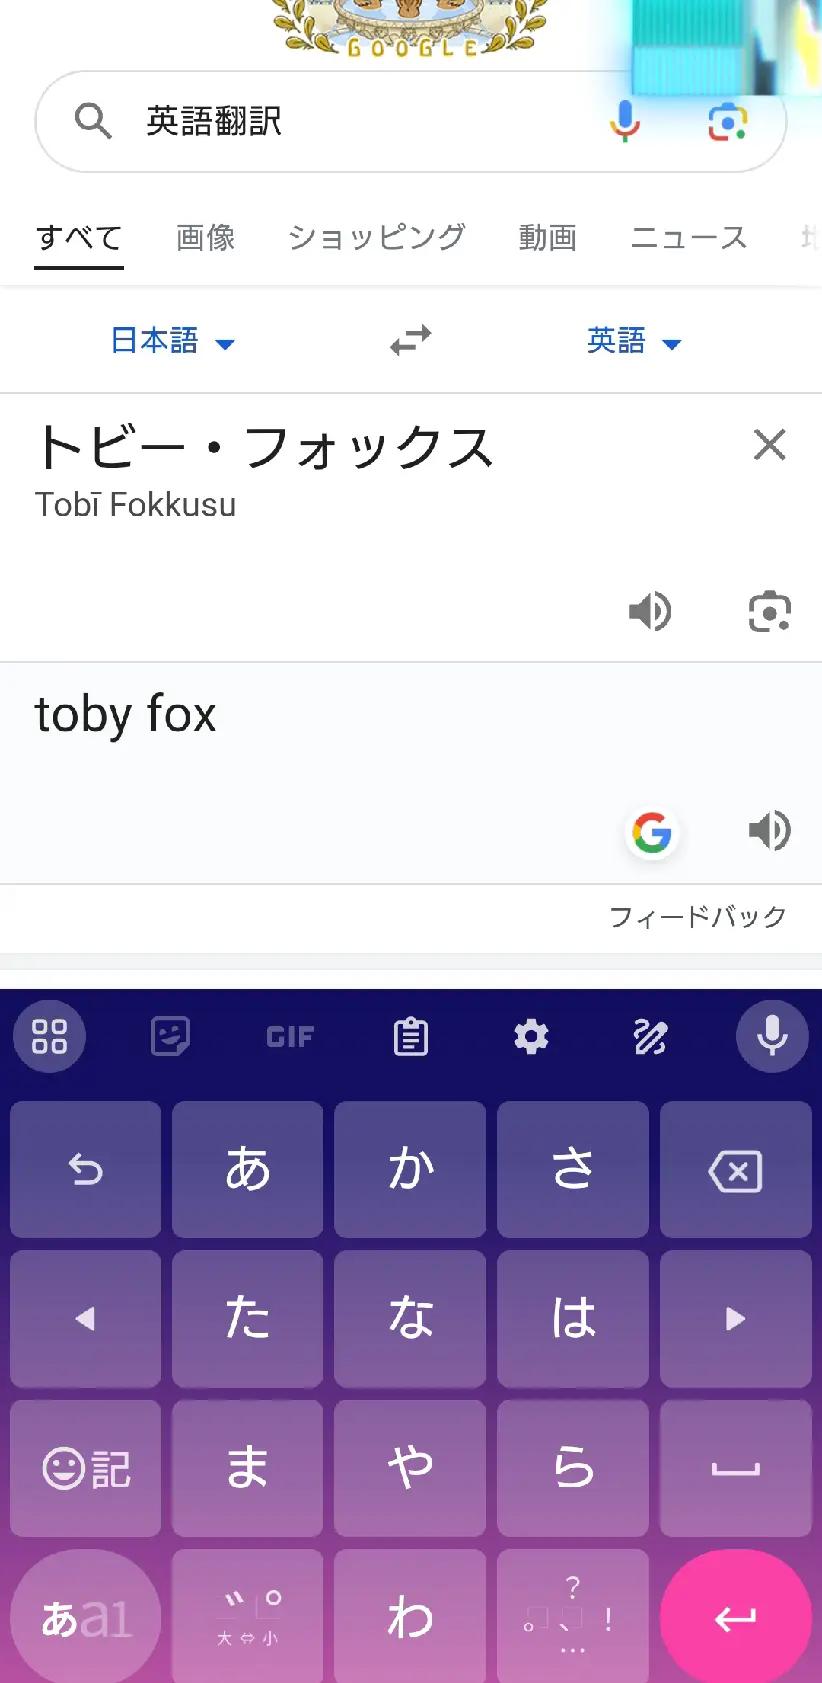
Task: Open keyboard settings gear
Action: click(x=531, y=1037)
